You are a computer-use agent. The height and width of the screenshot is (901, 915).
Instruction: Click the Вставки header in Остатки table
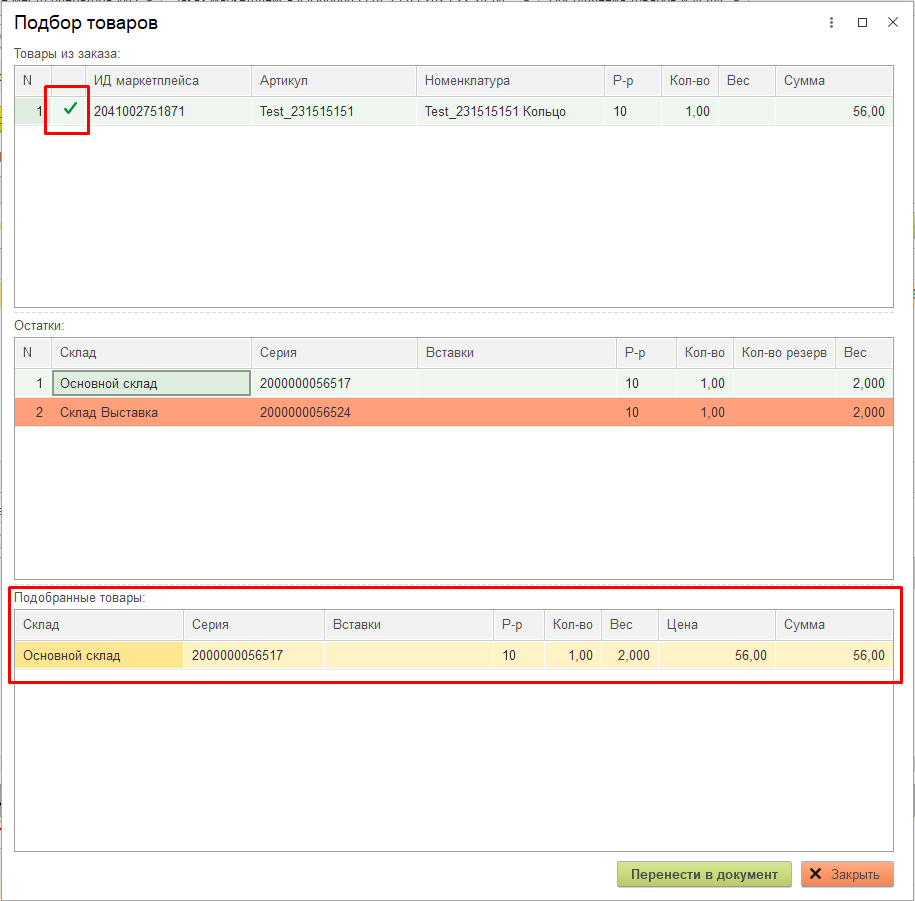pos(516,352)
